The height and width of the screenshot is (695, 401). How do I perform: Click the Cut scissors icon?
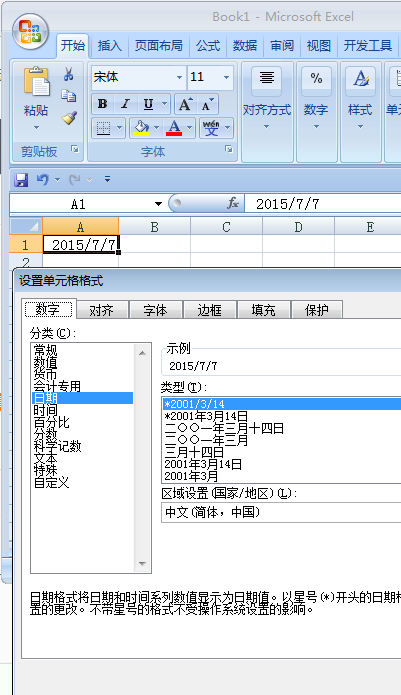(69, 74)
